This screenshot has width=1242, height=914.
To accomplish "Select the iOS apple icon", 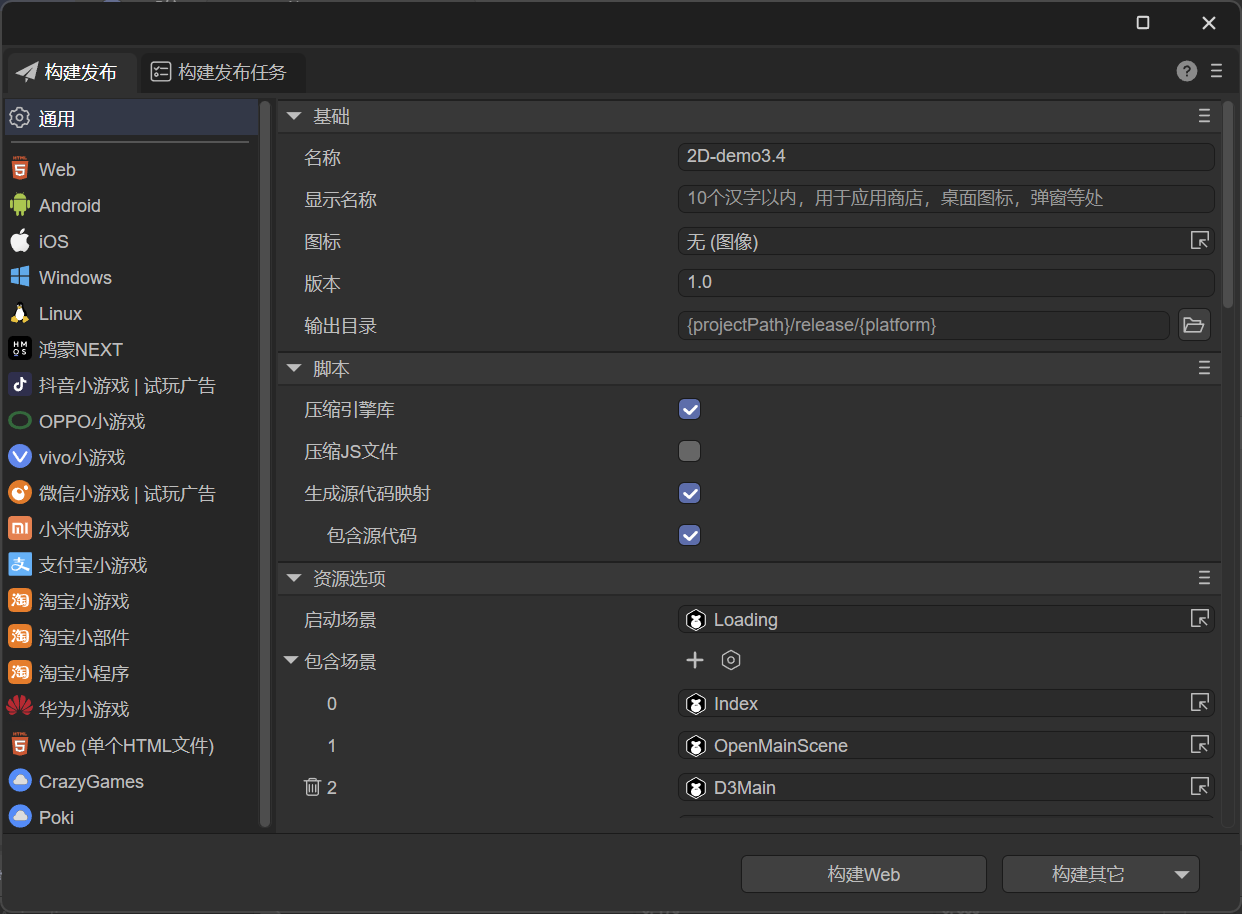I will (20, 241).
